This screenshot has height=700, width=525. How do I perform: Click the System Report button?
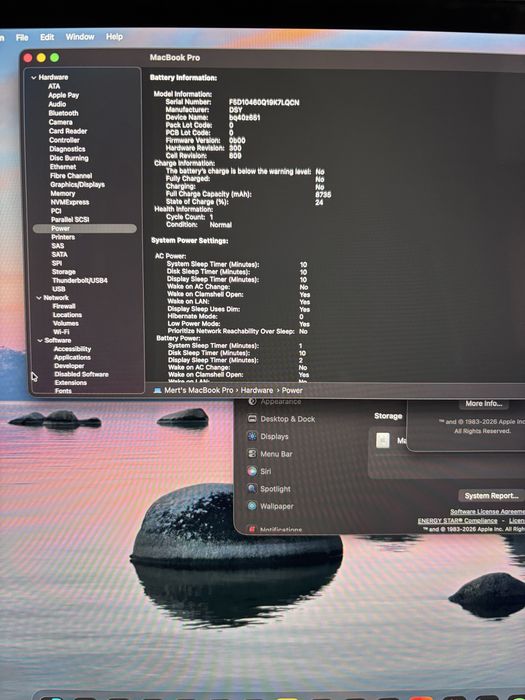[x=491, y=496]
